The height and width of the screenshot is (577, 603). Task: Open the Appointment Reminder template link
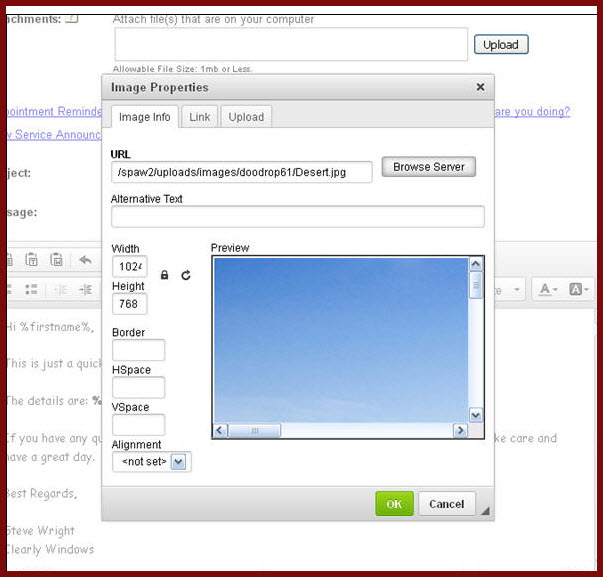click(x=54, y=111)
